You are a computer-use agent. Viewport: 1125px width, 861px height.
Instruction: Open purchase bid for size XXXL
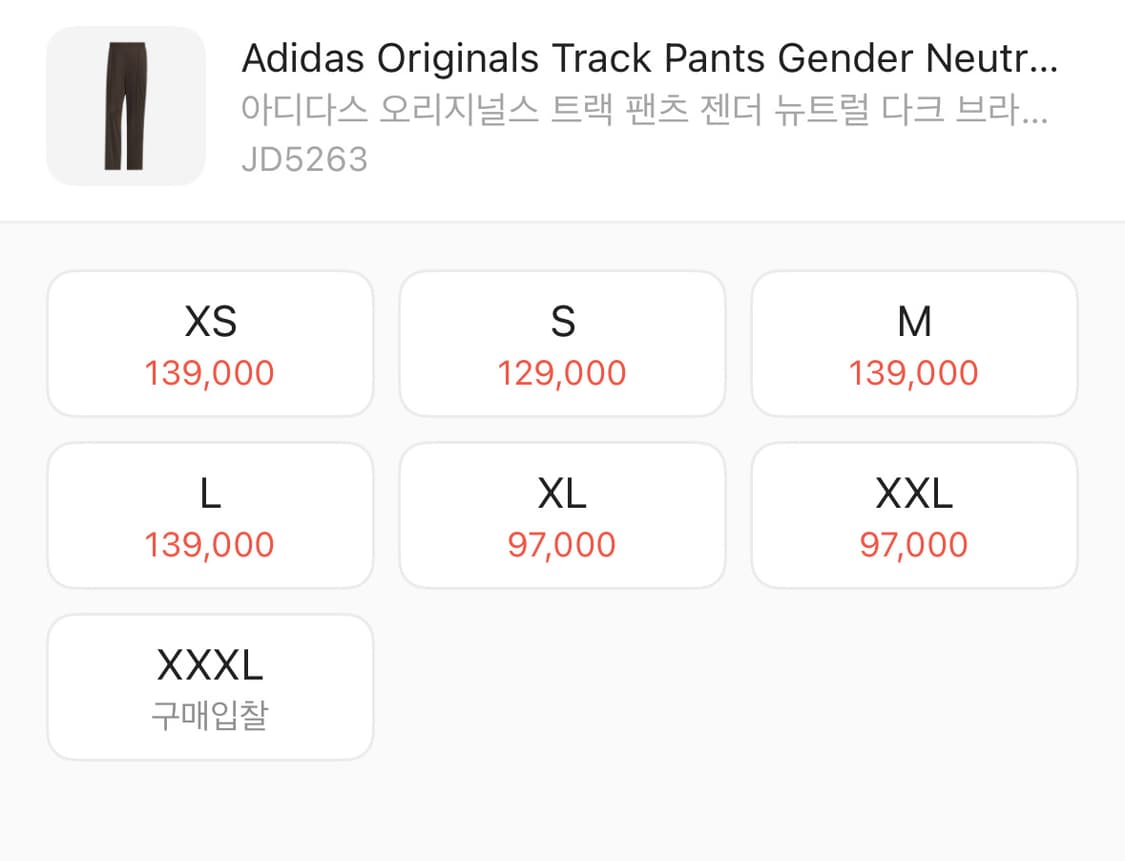click(210, 685)
